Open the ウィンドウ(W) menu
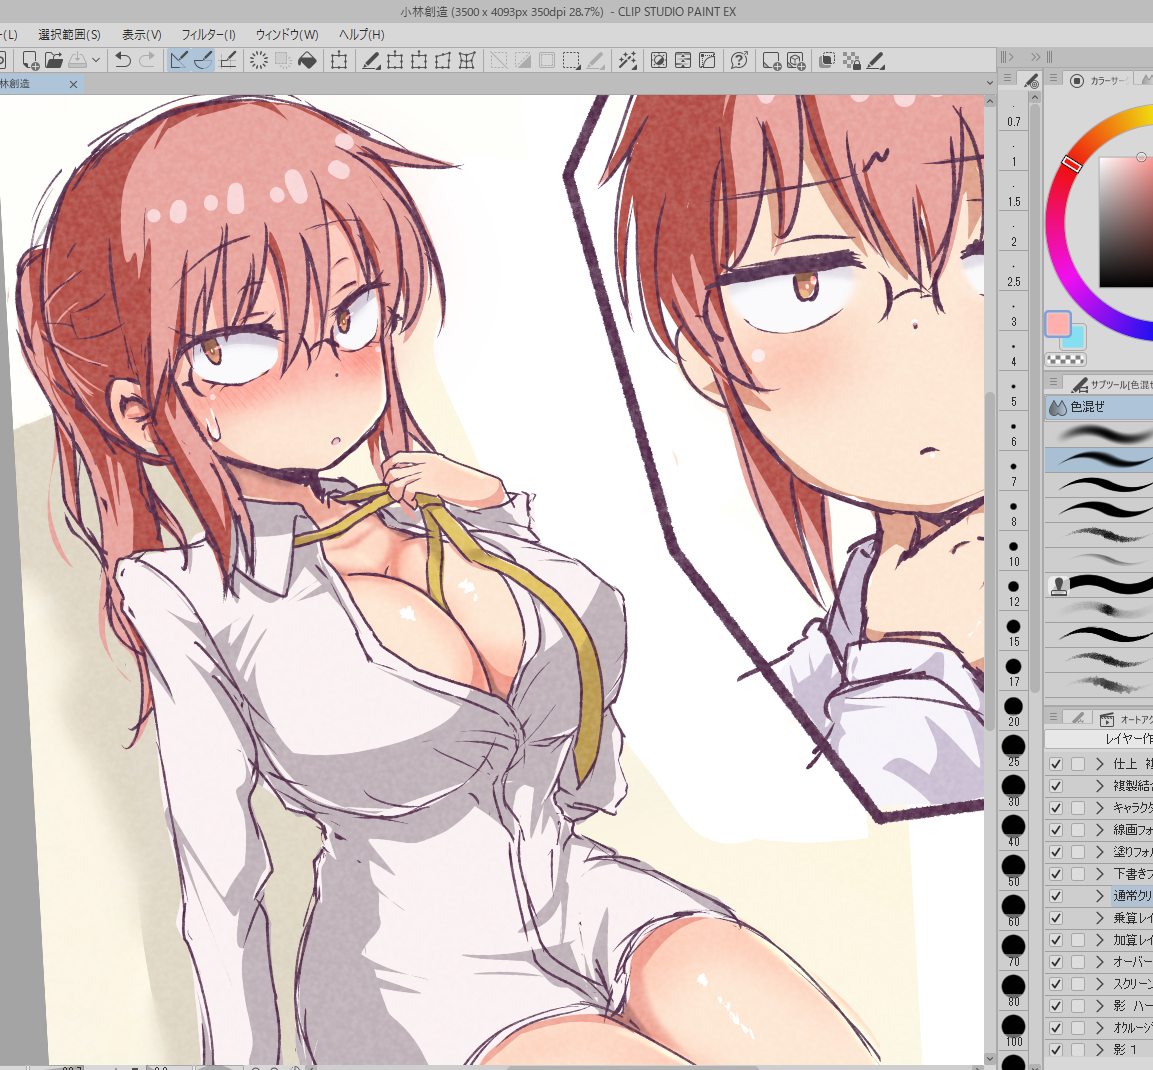Image resolution: width=1153 pixels, height=1070 pixels. [x=287, y=35]
